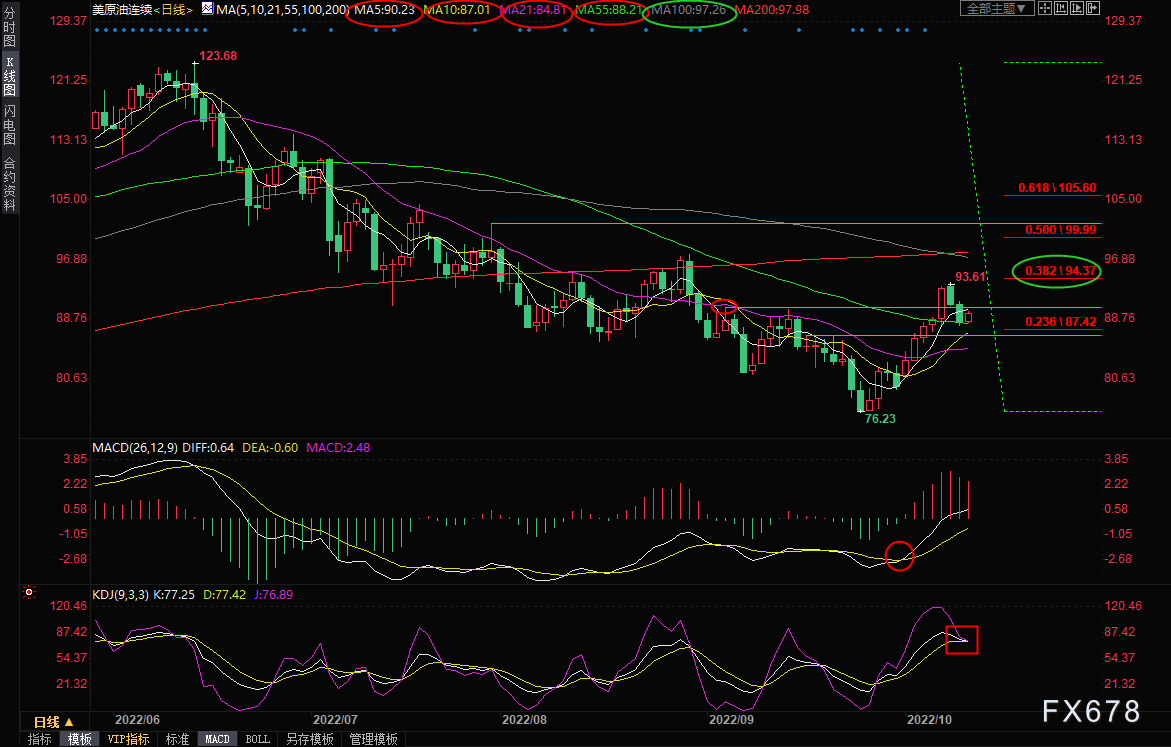Click the MA5:90.23 value
This screenshot has width=1171, height=747.
(x=385, y=10)
